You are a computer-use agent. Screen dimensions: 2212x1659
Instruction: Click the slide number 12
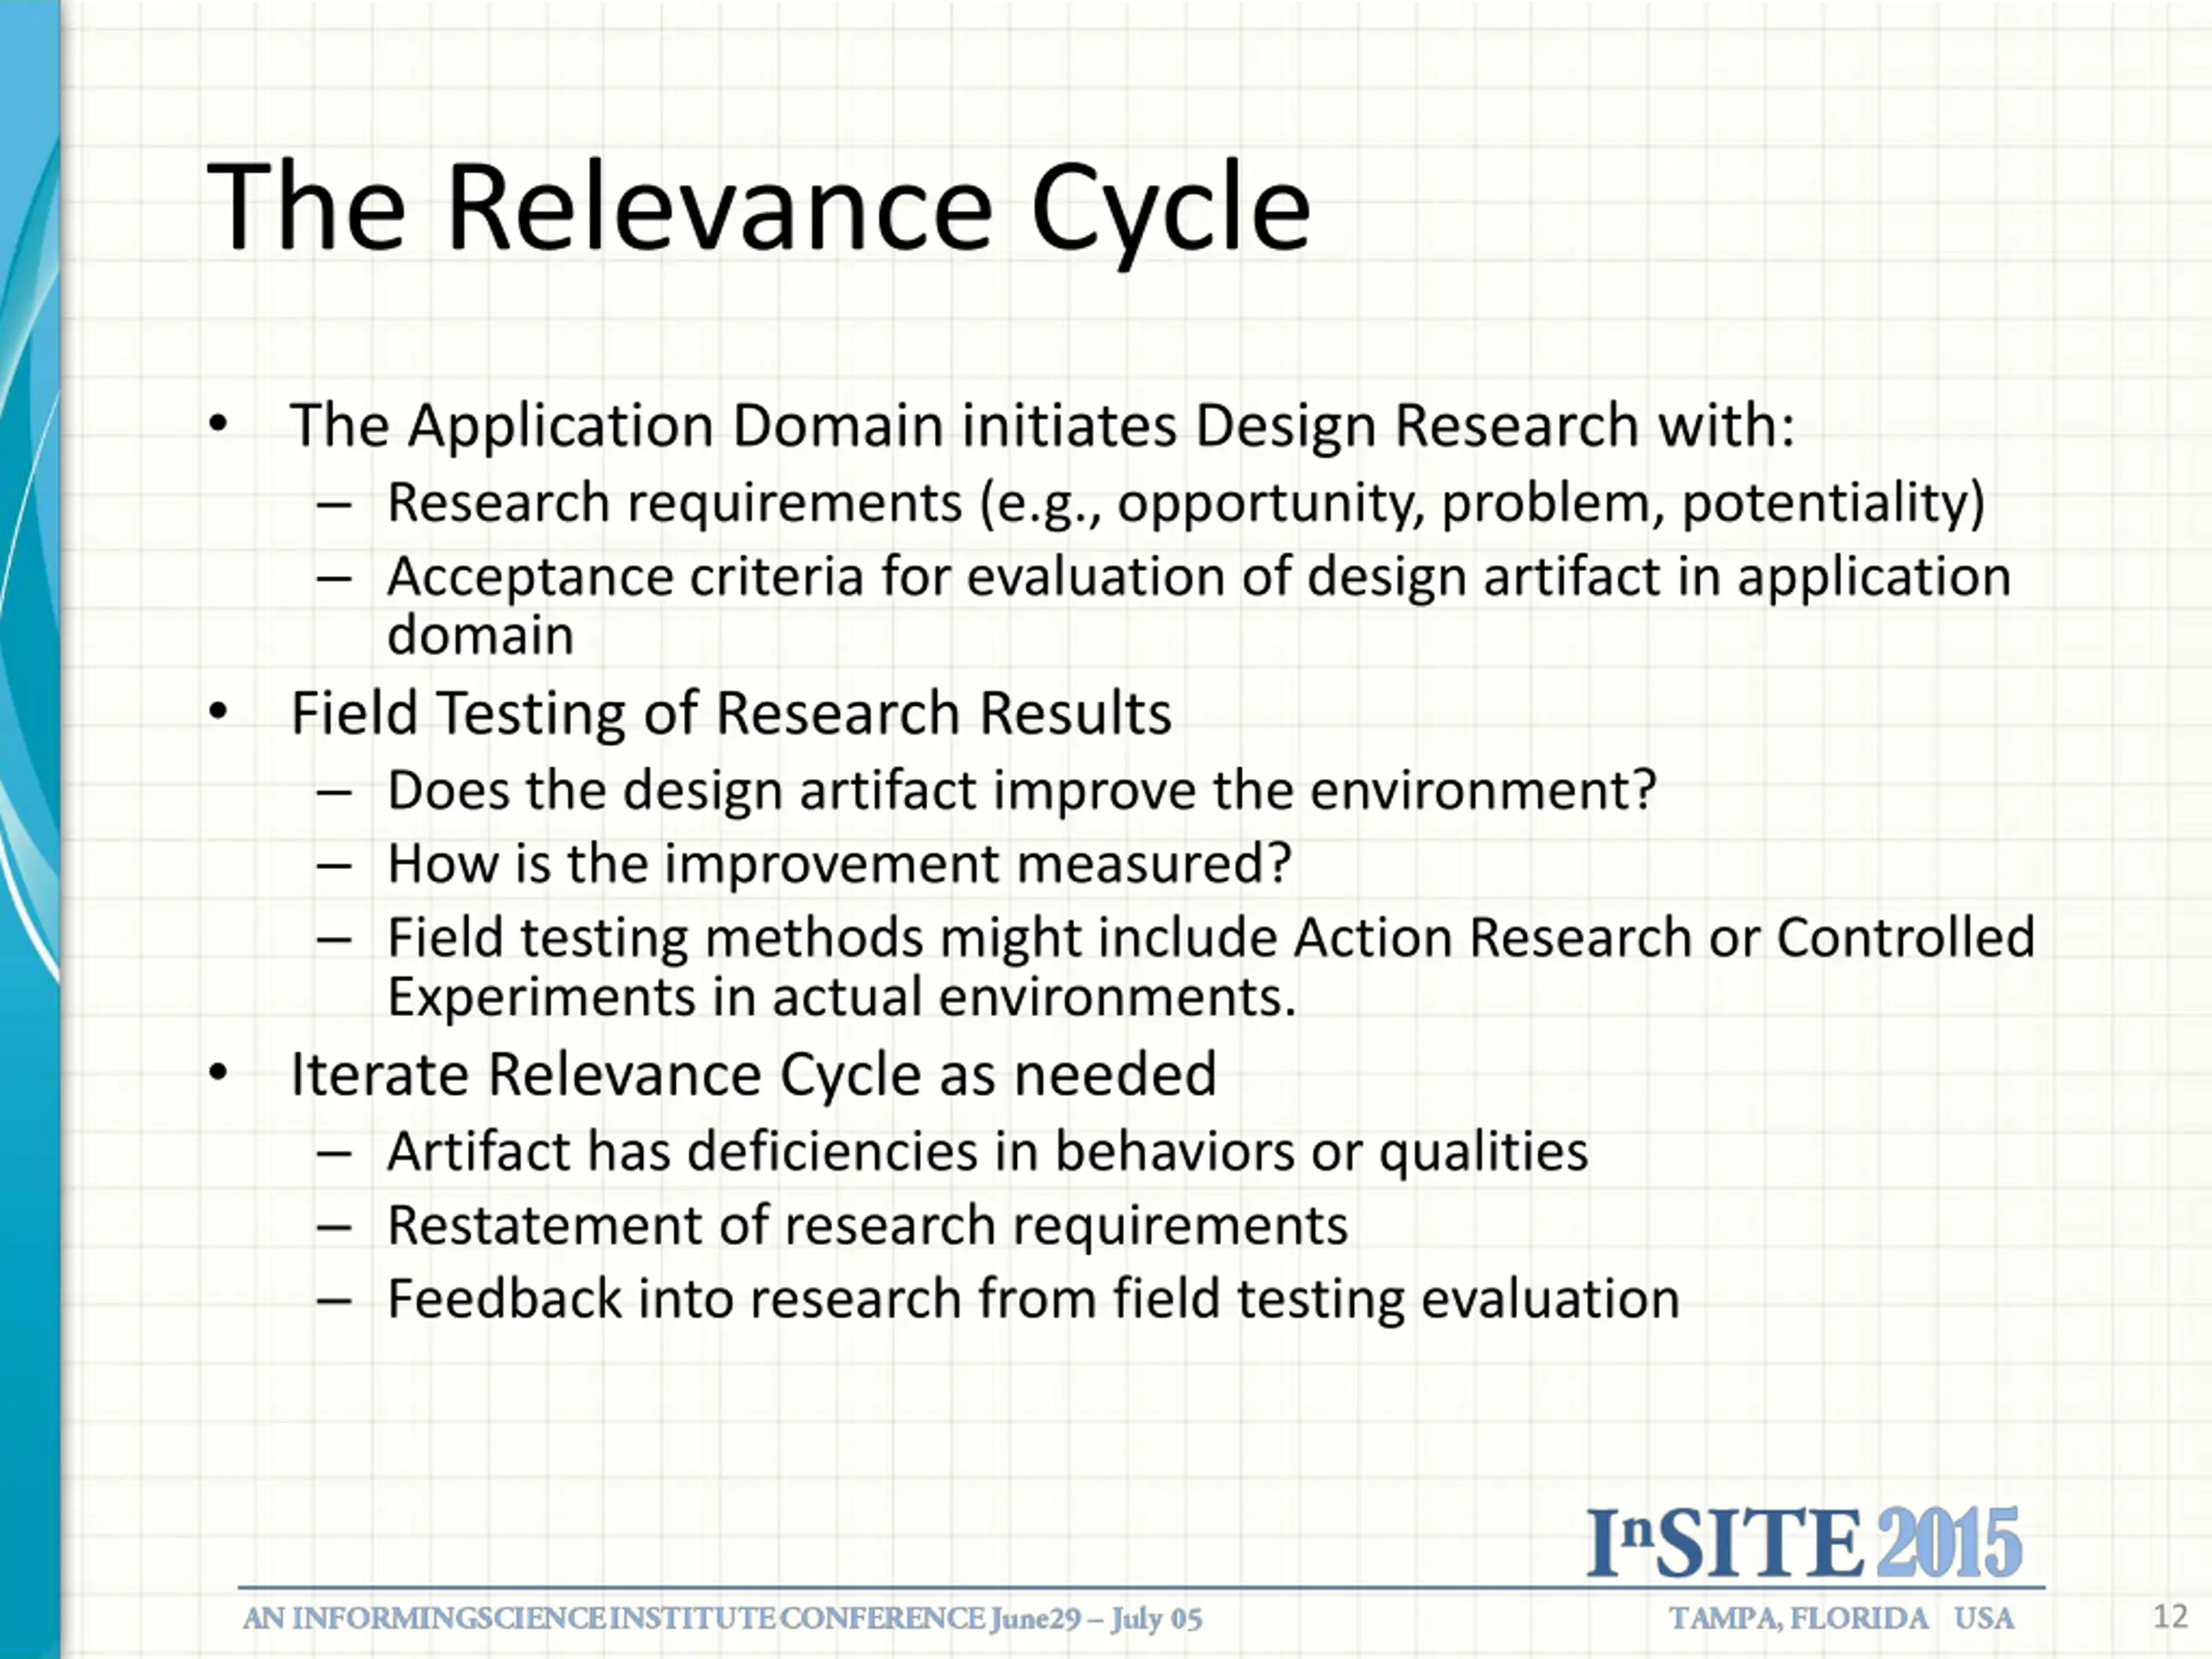point(2169,1616)
